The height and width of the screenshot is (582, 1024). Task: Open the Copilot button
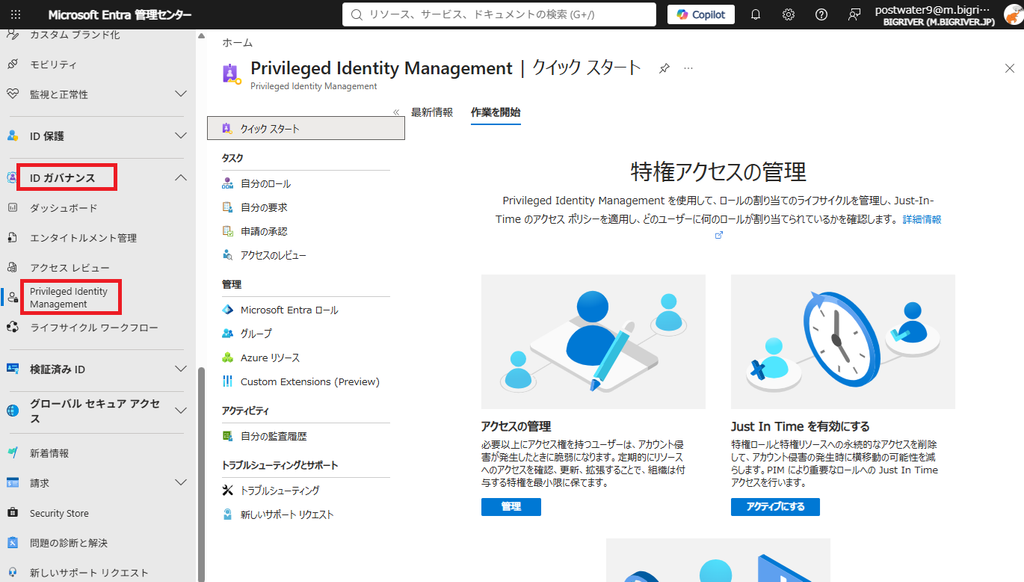click(701, 14)
